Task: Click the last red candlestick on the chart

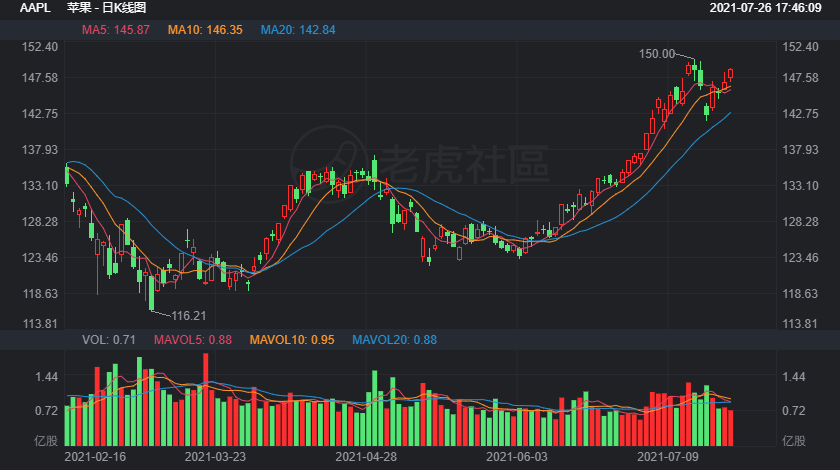Action: tap(730, 74)
